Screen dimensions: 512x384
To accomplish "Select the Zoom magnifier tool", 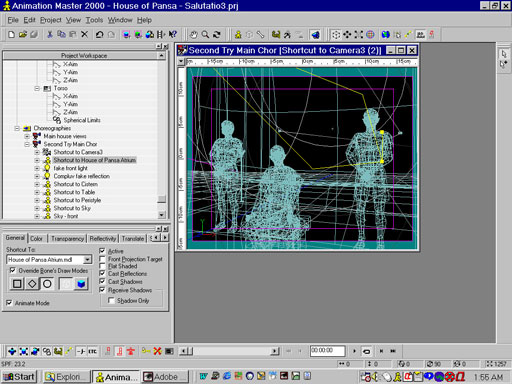I will (205, 34).
